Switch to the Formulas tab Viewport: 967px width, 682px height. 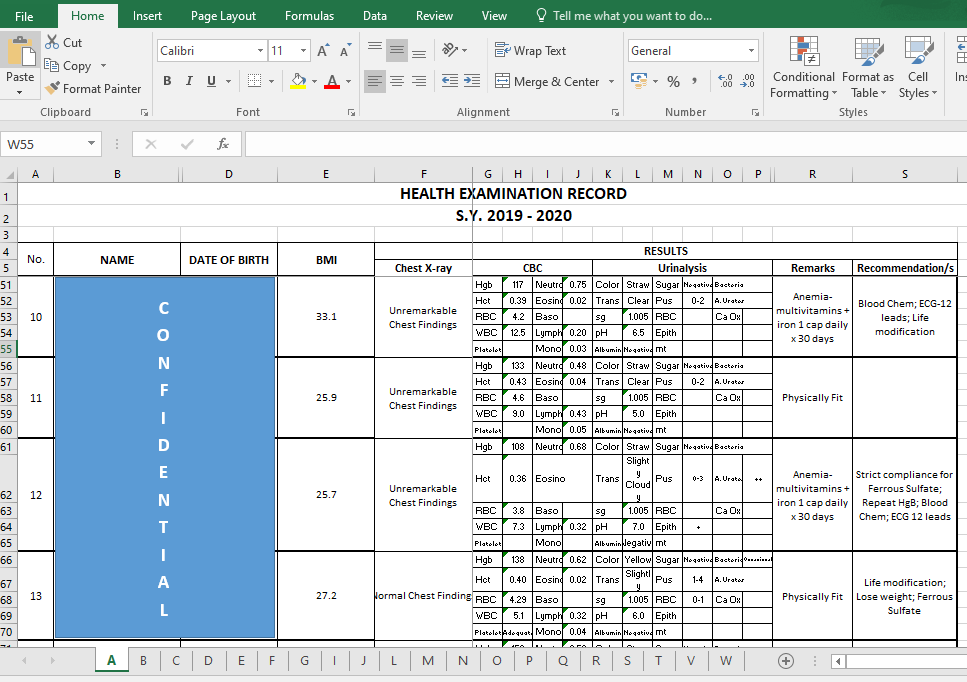pos(310,16)
